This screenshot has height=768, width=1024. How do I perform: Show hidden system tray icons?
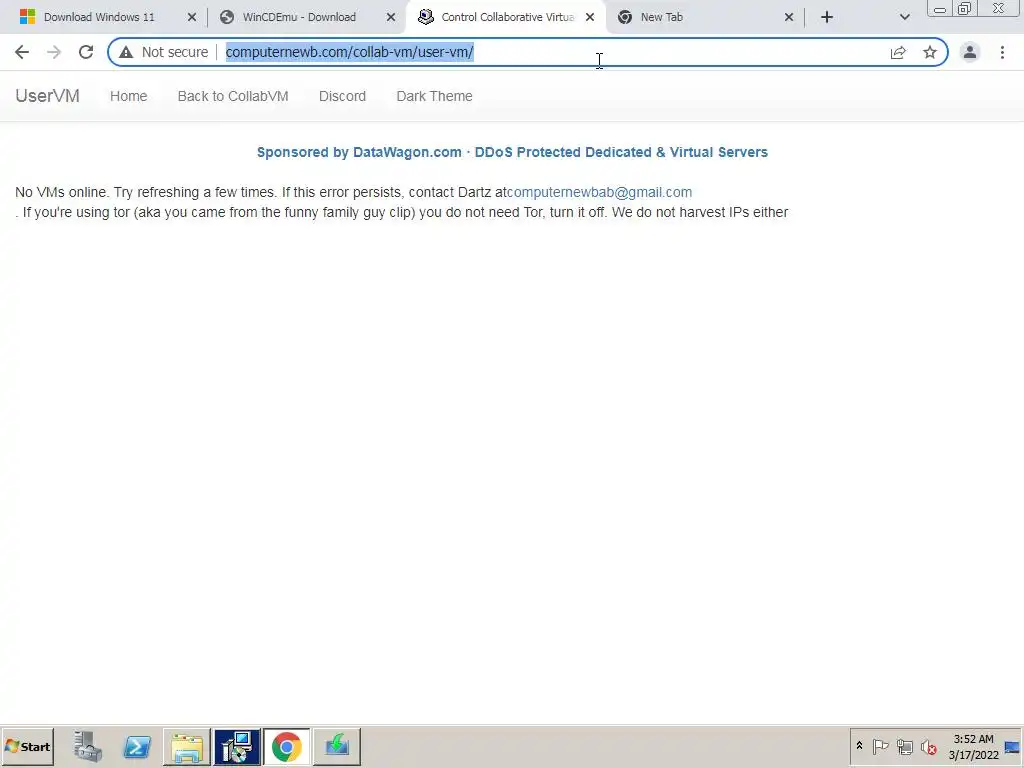click(859, 746)
